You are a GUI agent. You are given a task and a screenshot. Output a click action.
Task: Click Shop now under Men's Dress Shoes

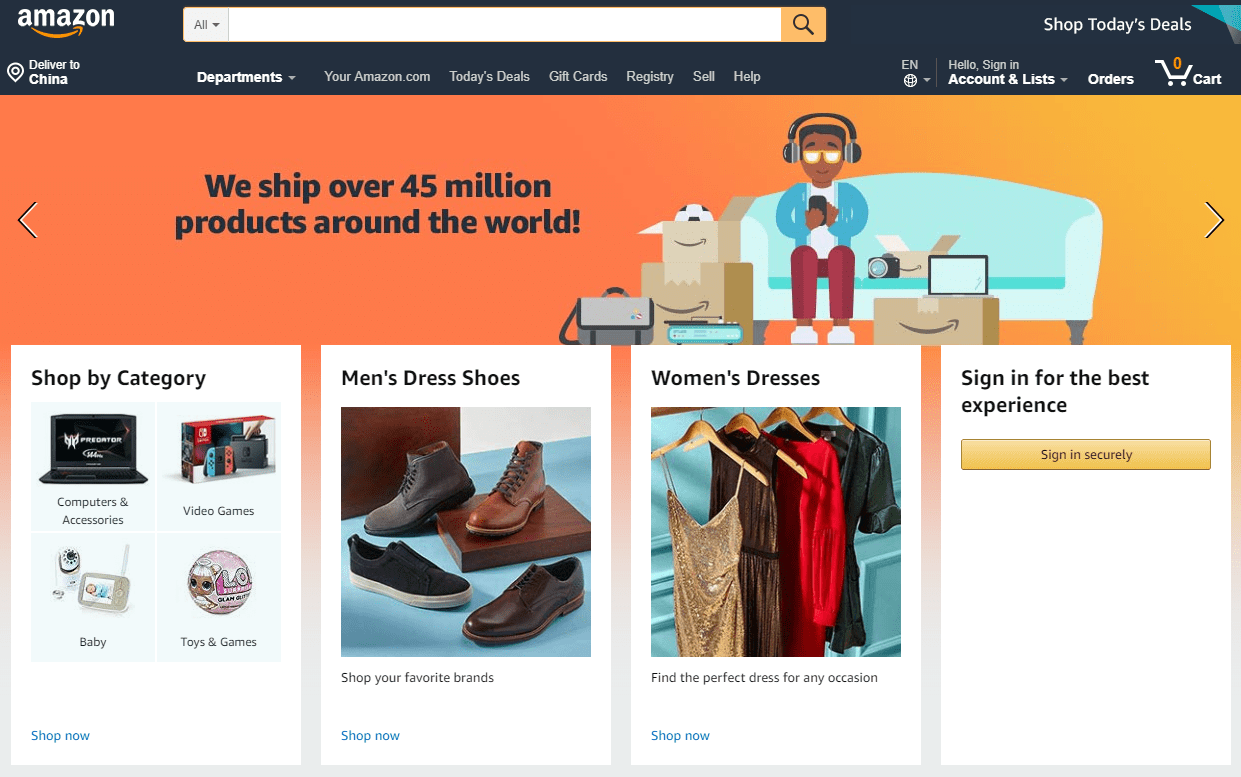[x=370, y=735]
